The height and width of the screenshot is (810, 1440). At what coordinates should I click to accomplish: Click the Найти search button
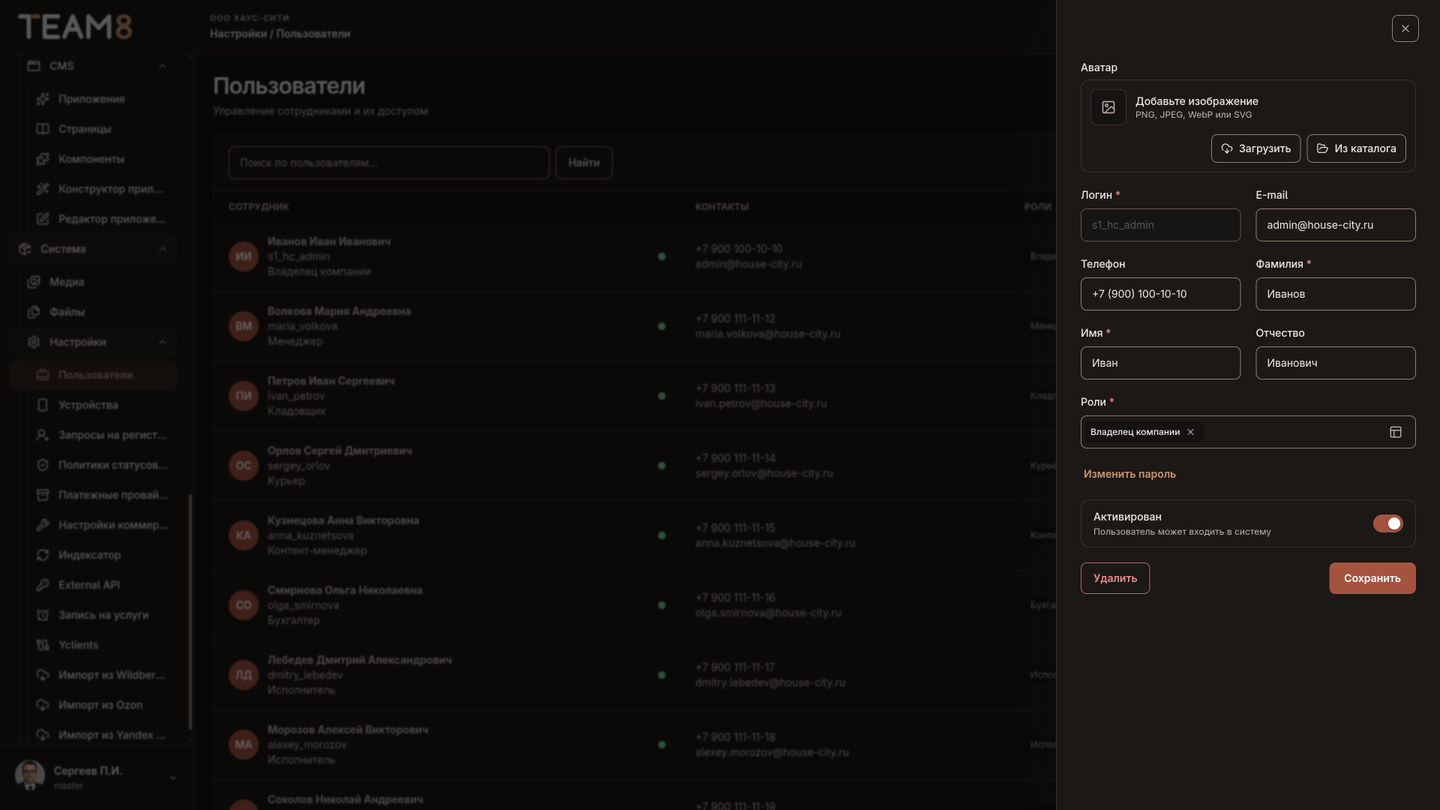(584, 163)
